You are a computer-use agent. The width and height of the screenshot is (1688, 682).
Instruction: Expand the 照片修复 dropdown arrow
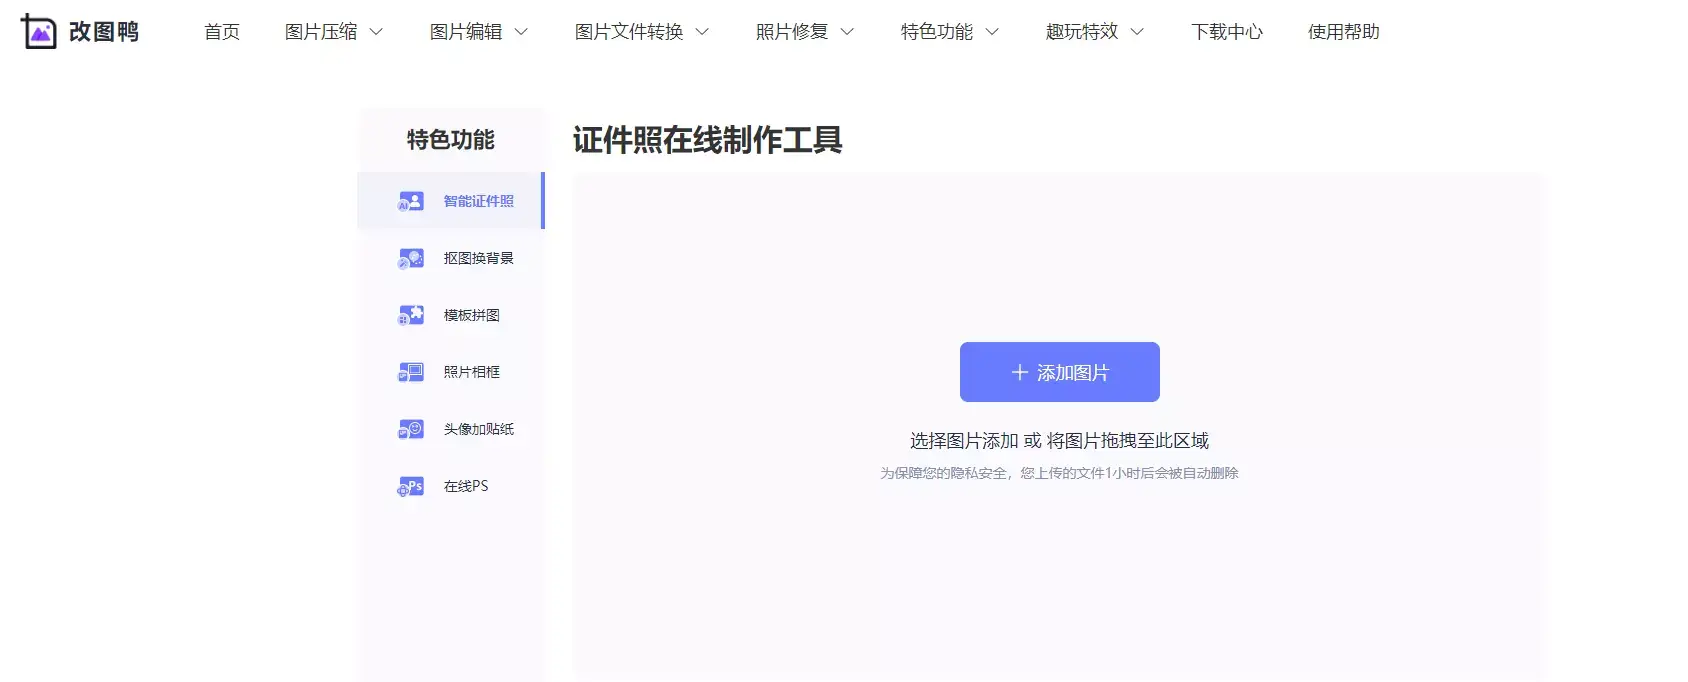pos(847,32)
